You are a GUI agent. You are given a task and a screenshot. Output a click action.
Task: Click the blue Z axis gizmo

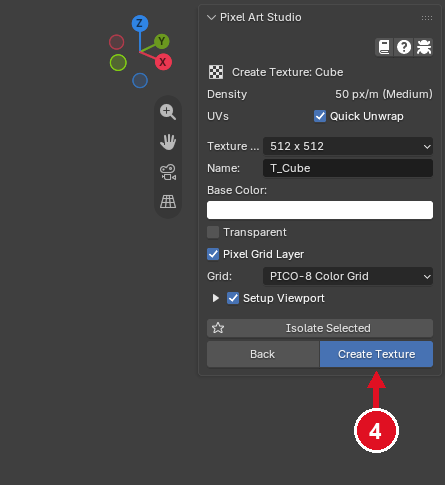point(140,24)
